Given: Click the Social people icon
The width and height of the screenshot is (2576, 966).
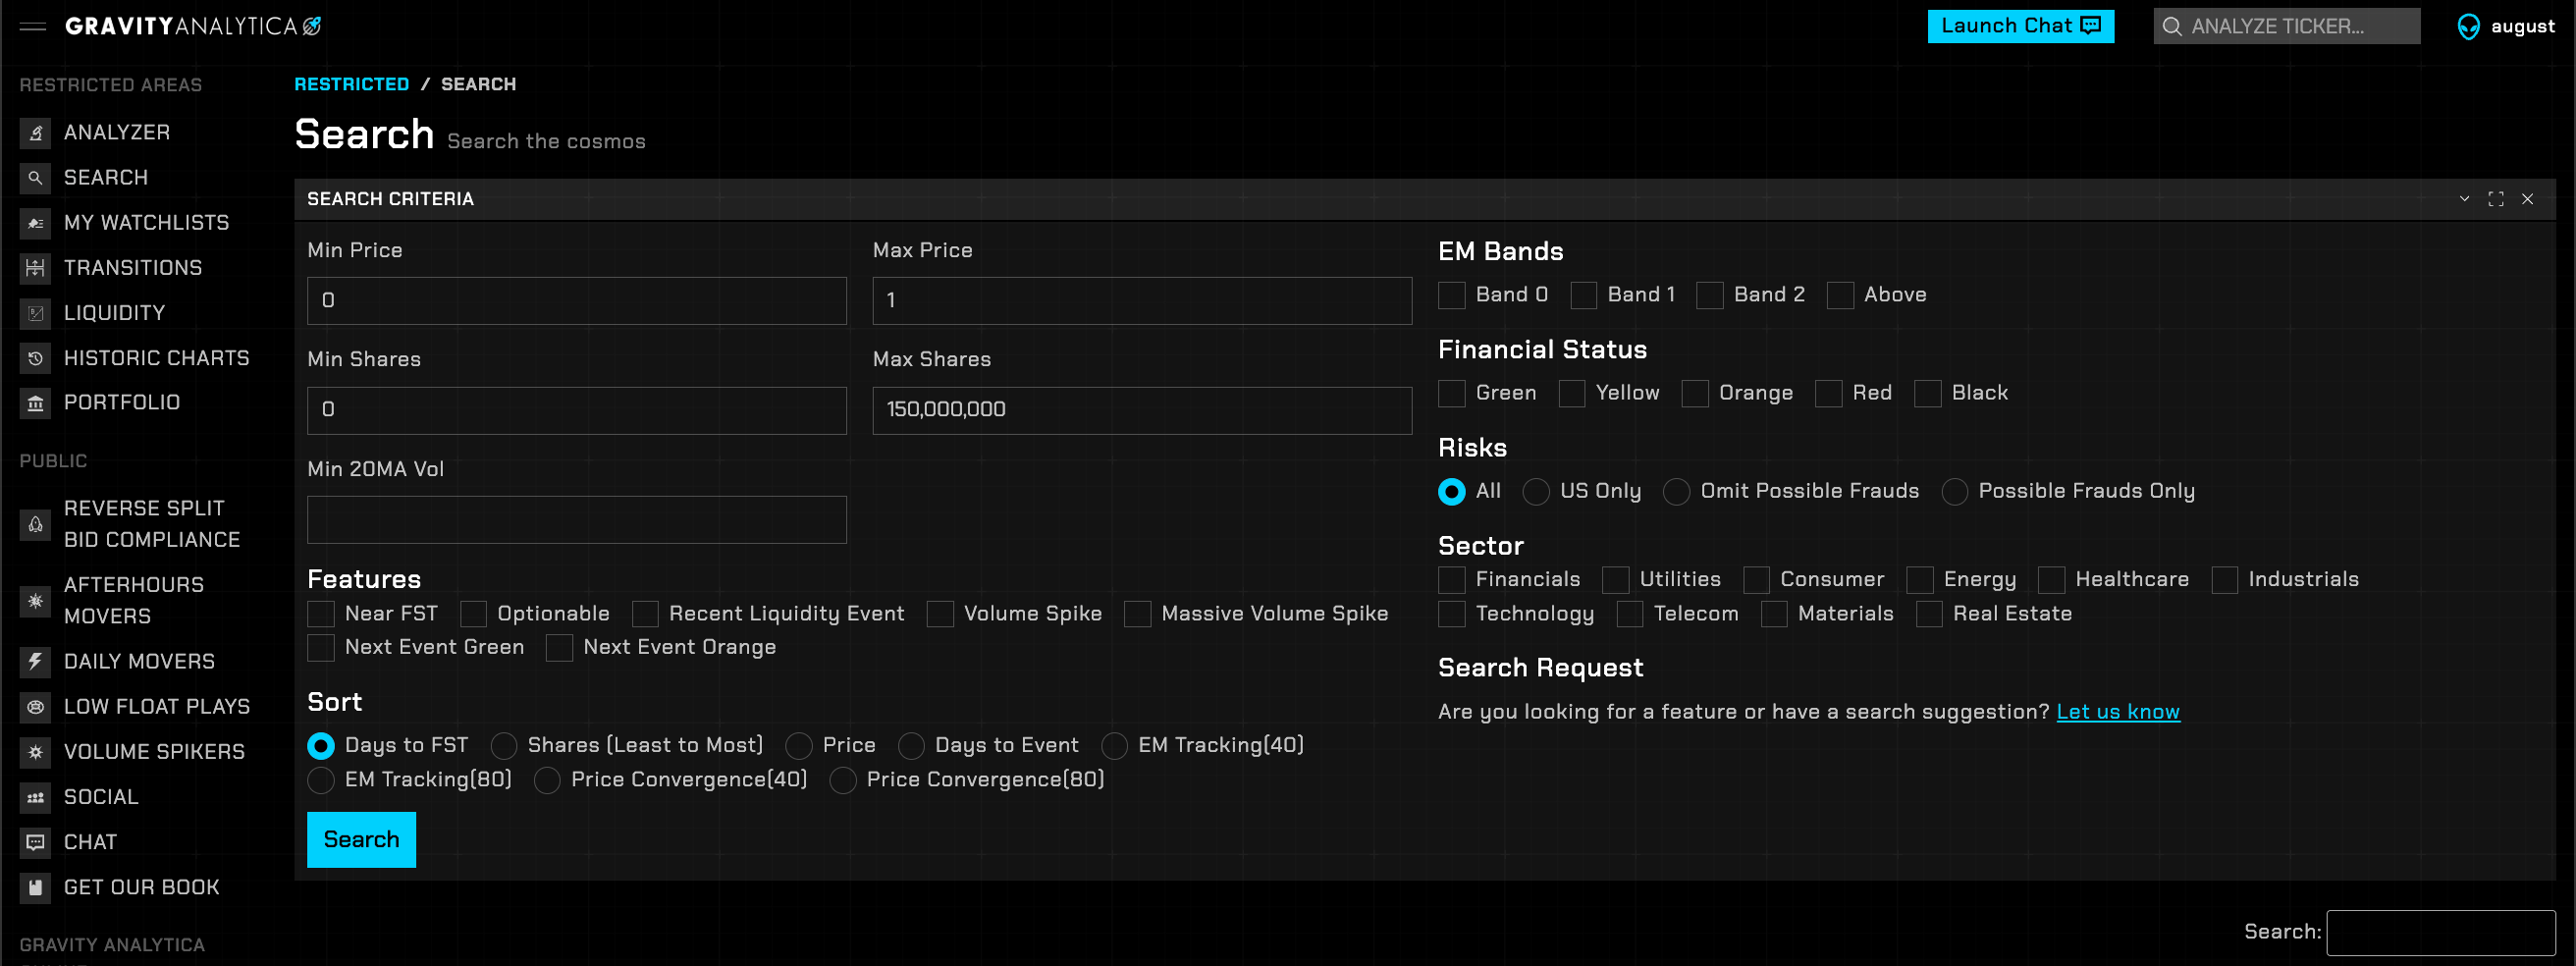Looking at the screenshot, I should 35,797.
